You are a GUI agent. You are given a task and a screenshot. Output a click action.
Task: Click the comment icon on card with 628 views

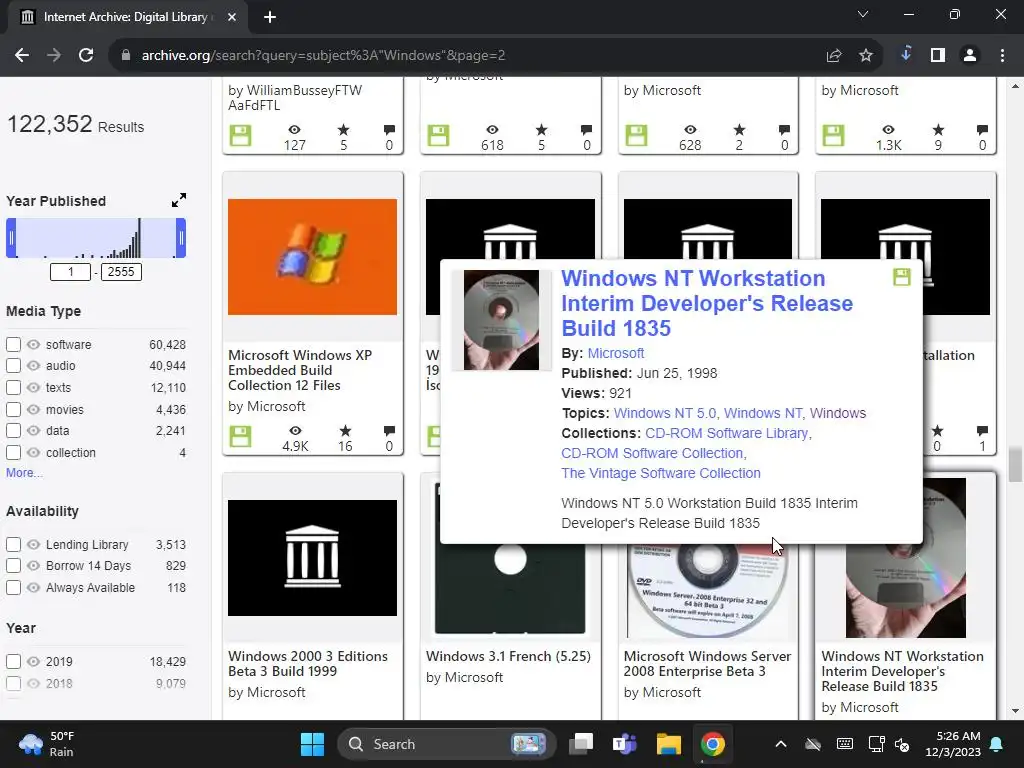click(784, 129)
